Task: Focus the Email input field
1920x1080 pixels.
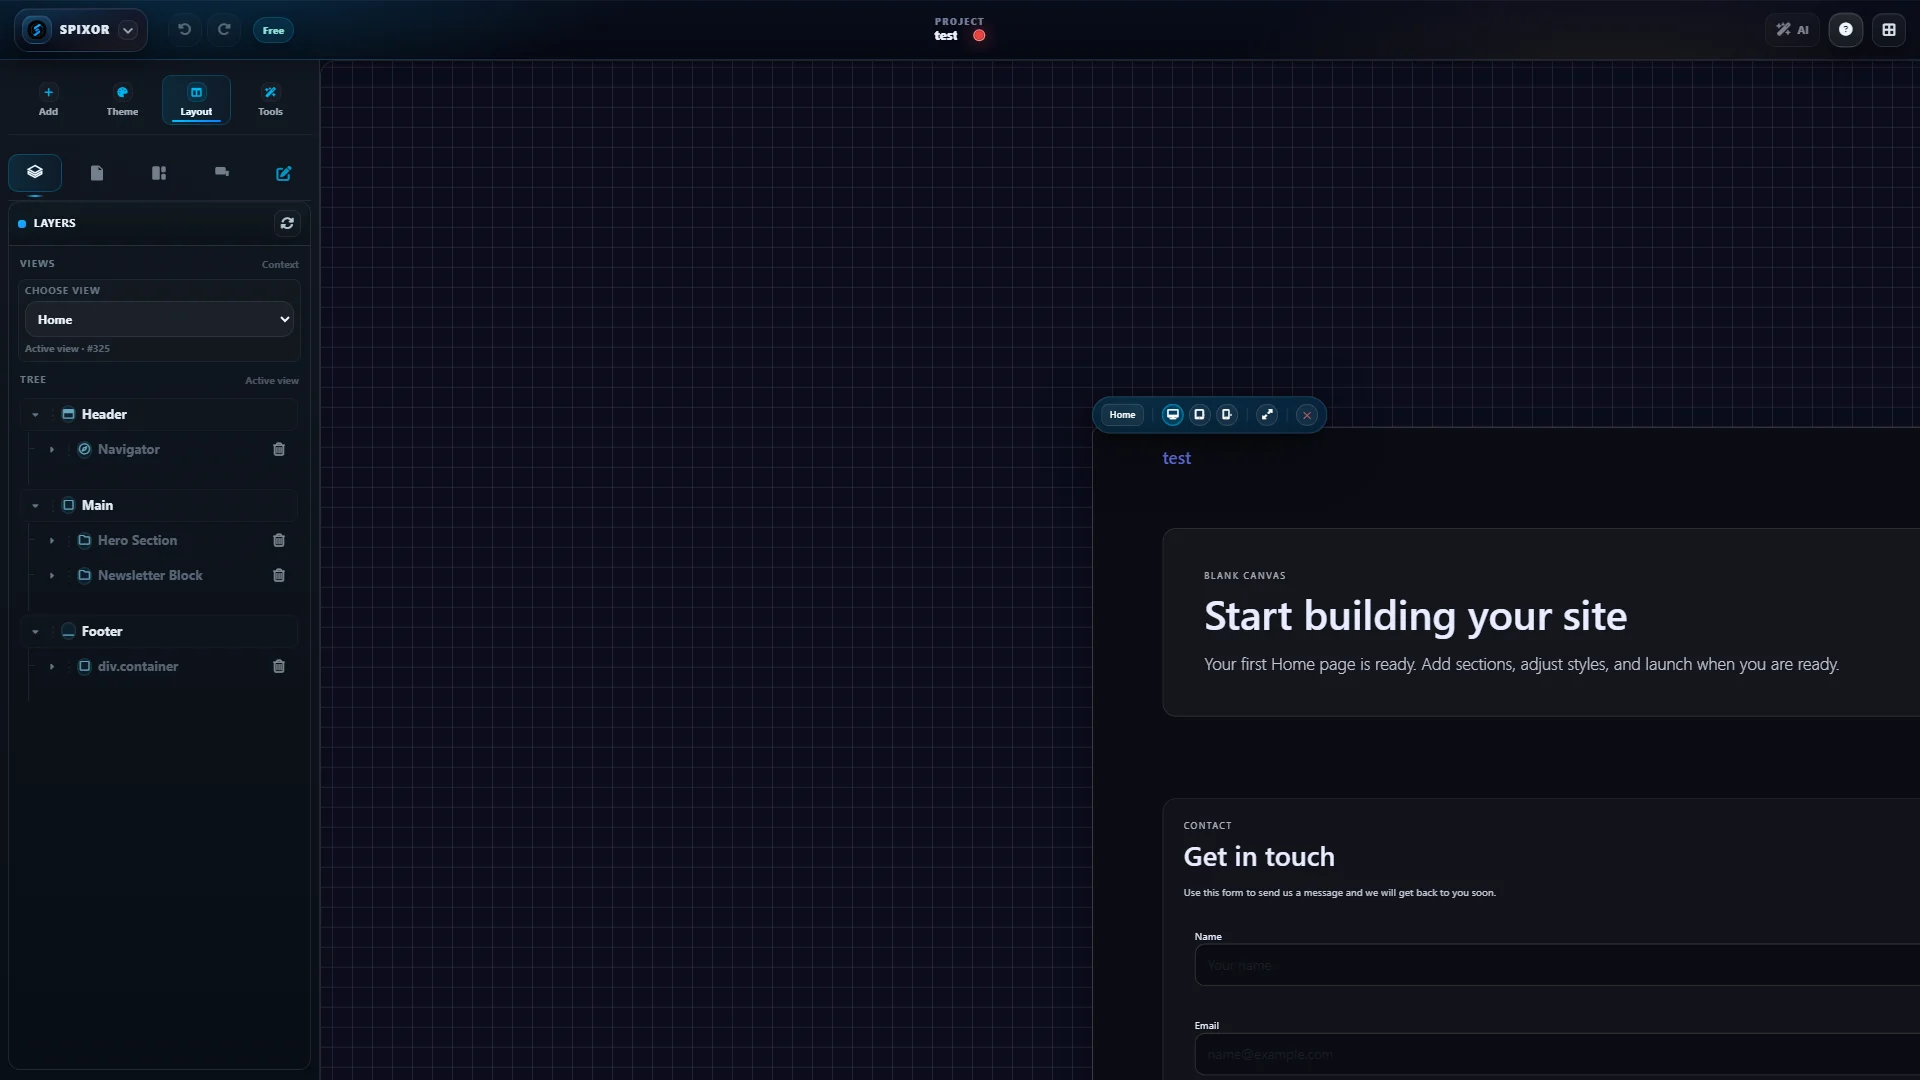Action: coord(1557,1055)
